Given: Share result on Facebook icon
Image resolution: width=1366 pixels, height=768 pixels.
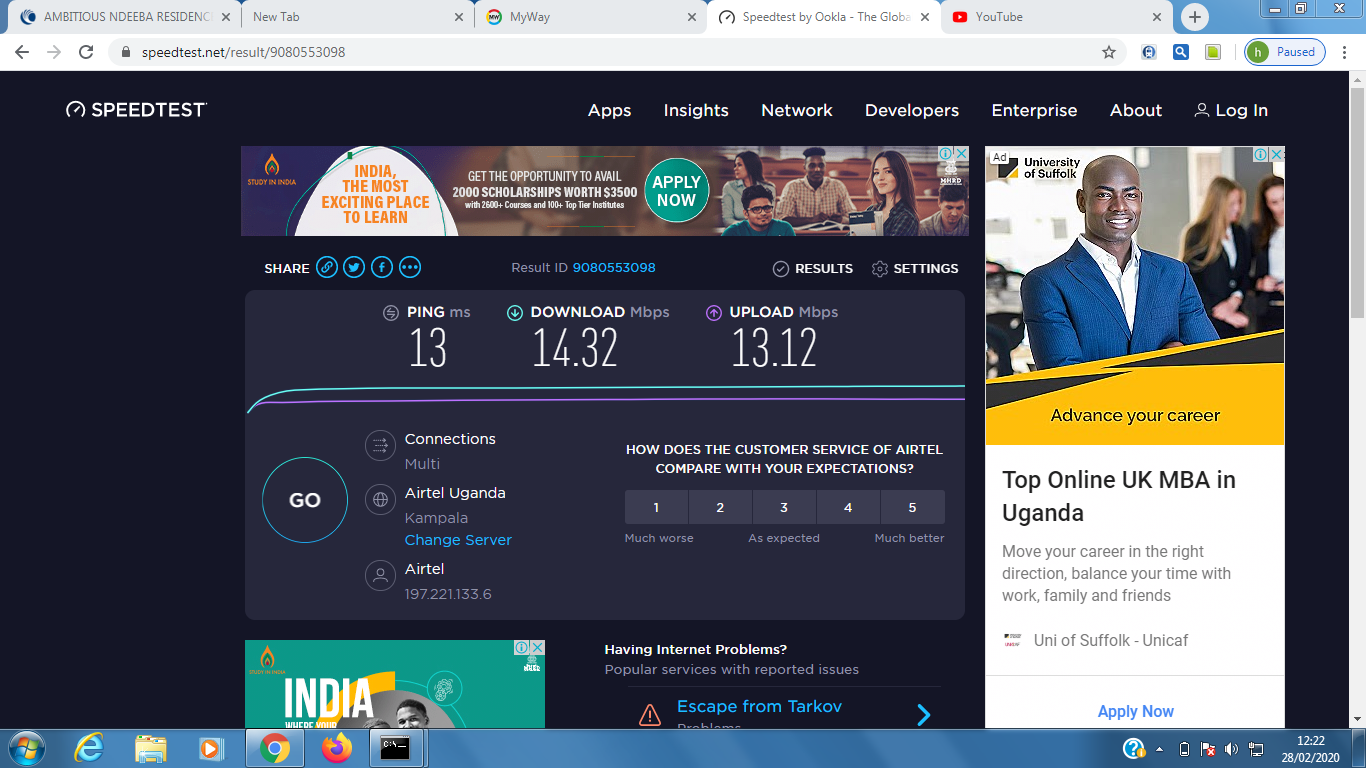Looking at the screenshot, I should coord(382,267).
